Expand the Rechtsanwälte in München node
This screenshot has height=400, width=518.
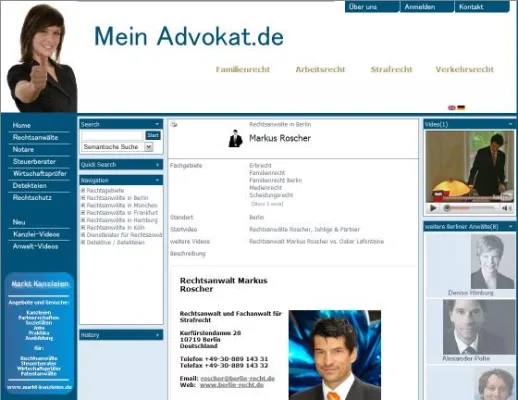pyautogui.click(x=83, y=205)
